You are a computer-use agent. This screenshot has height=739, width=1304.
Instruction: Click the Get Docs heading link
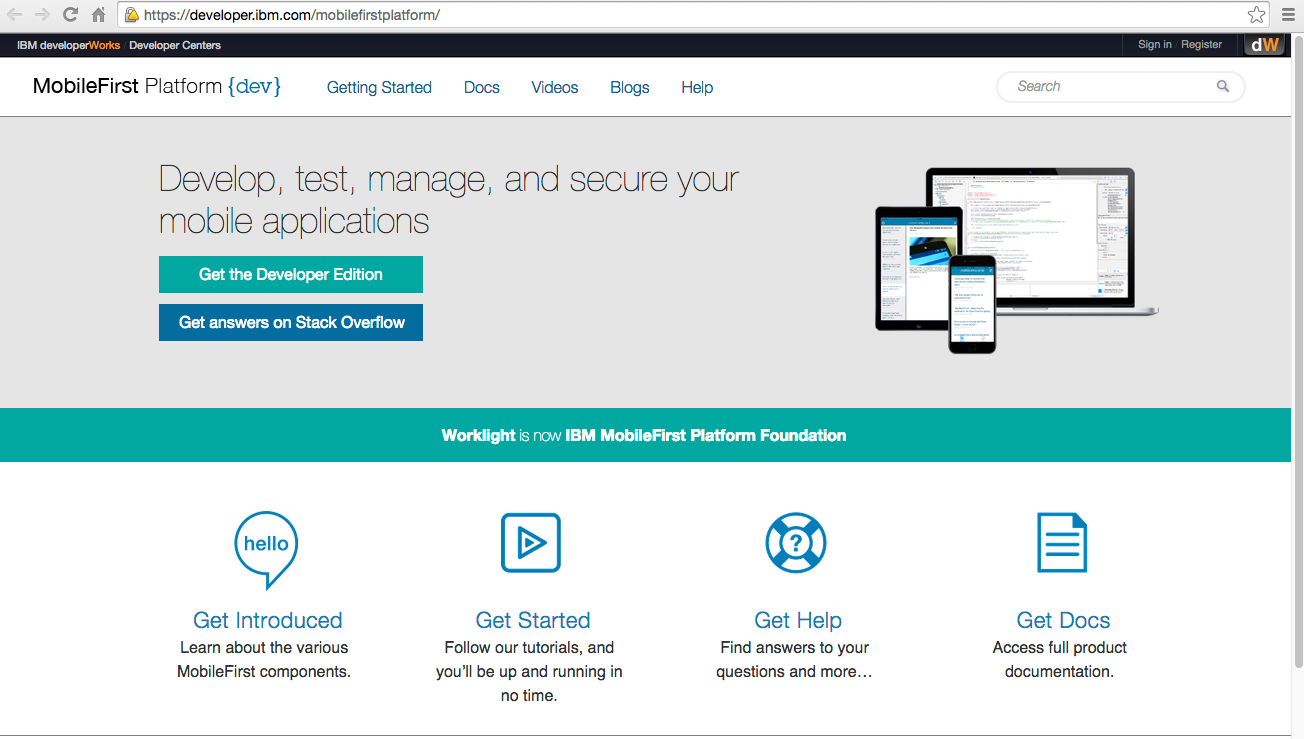point(1063,620)
